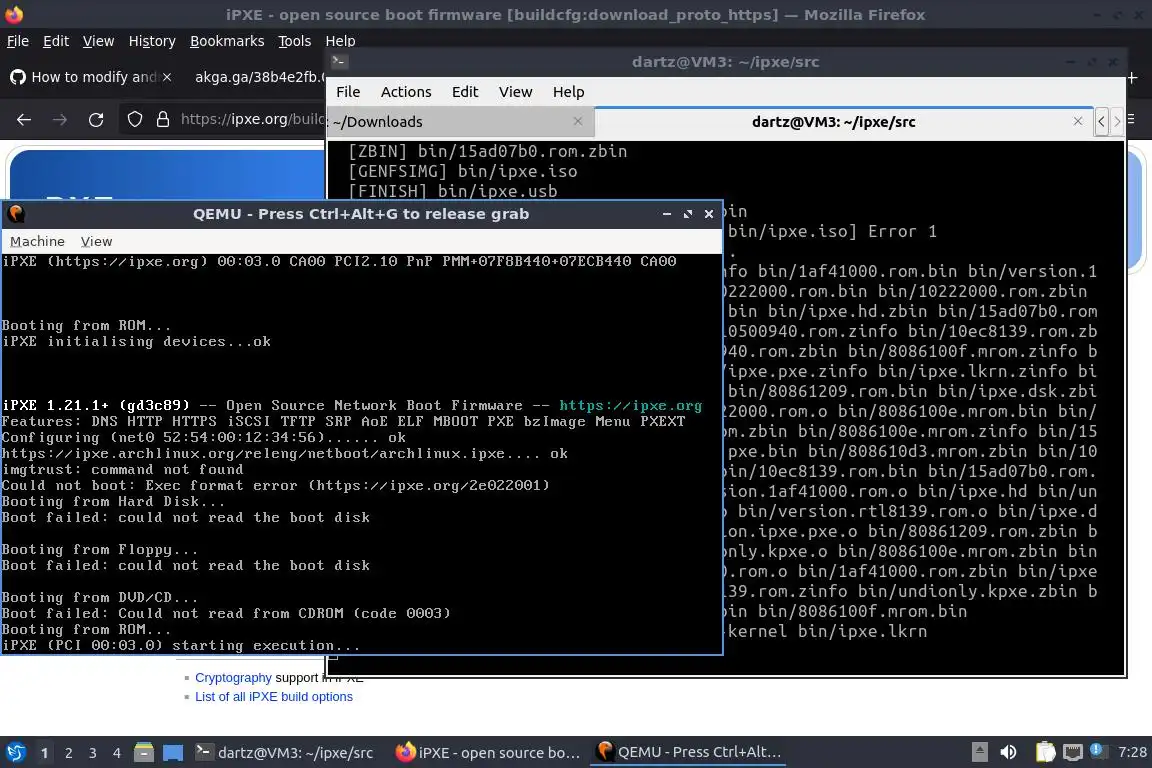Click terminal window title icon

click(339, 62)
